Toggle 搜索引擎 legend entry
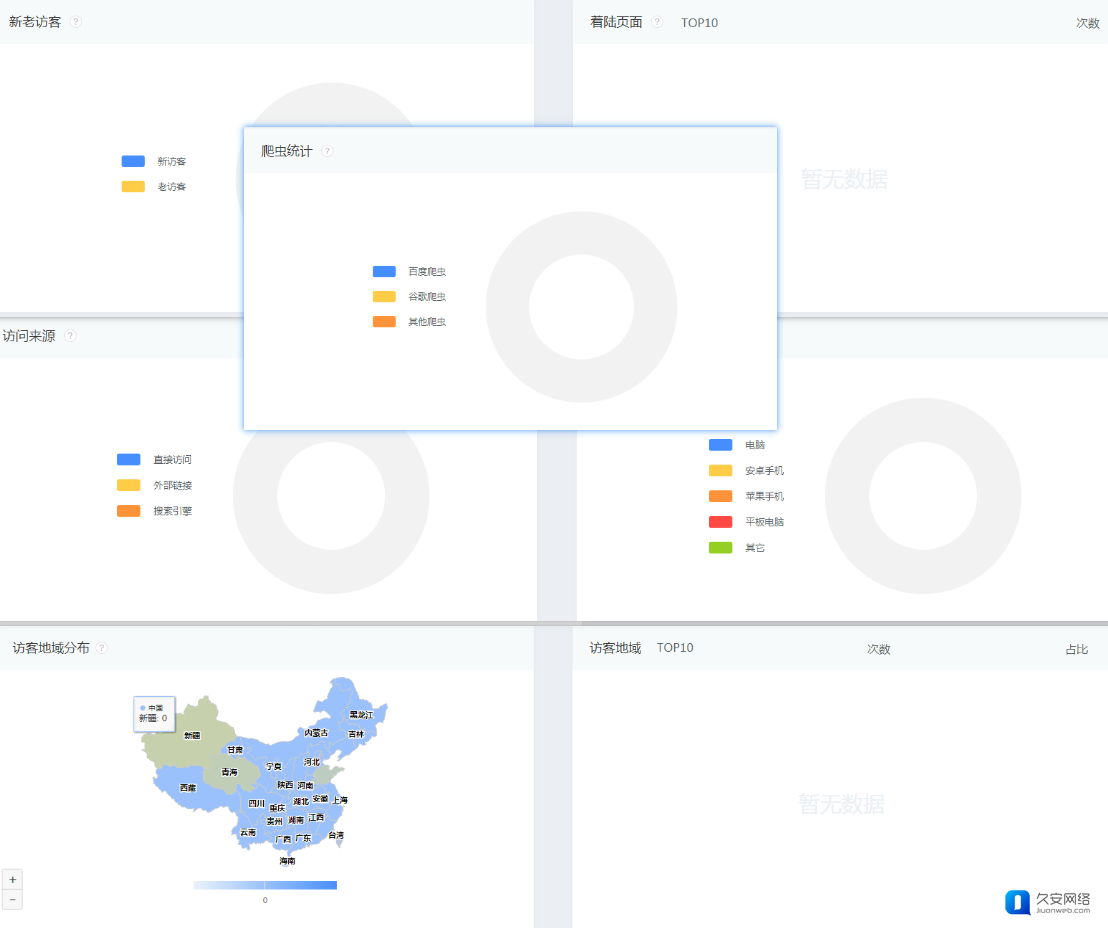Viewport: 1108px width, 928px height. click(155, 511)
